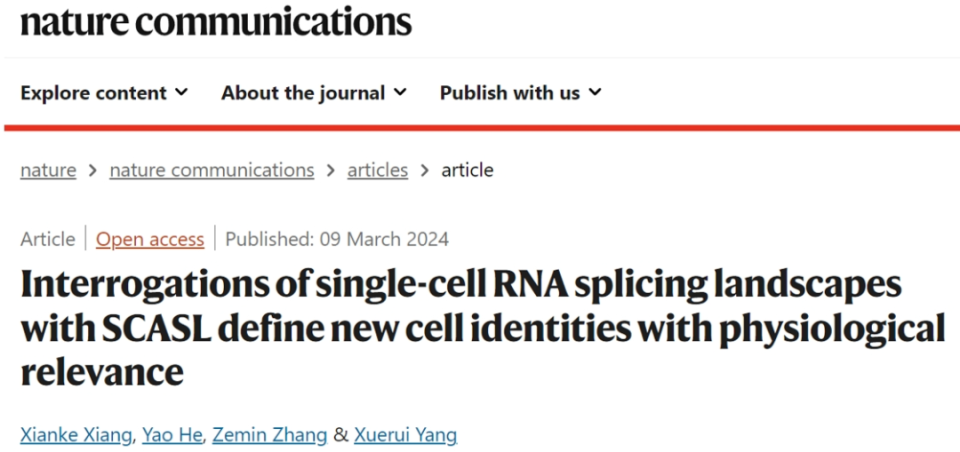
Task: Expand the chevron beside About the journal
Action: click(x=400, y=93)
